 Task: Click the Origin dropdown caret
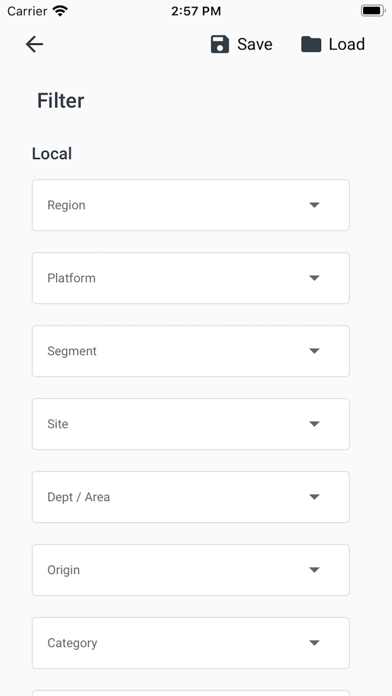[x=314, y=570]
